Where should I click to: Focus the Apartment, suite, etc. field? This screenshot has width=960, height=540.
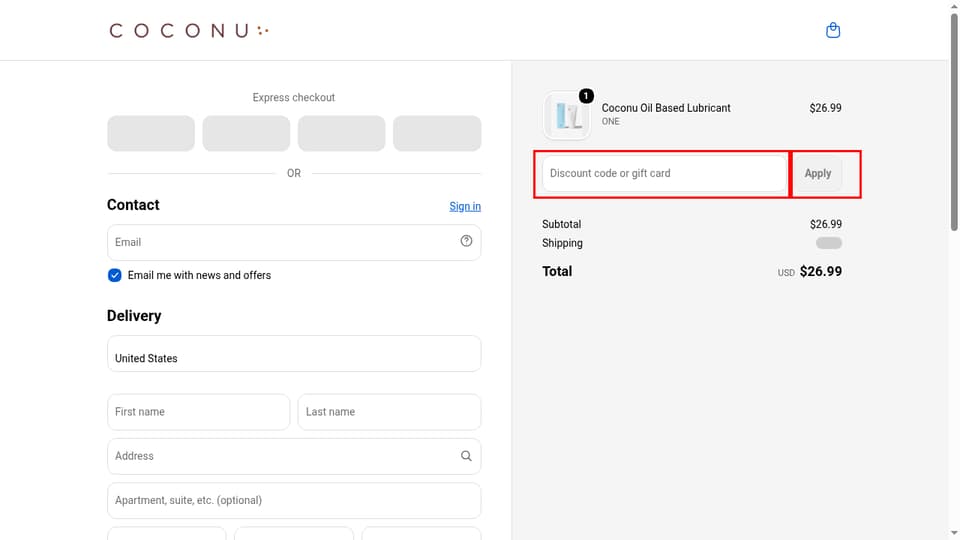click(x=294, y=500)
